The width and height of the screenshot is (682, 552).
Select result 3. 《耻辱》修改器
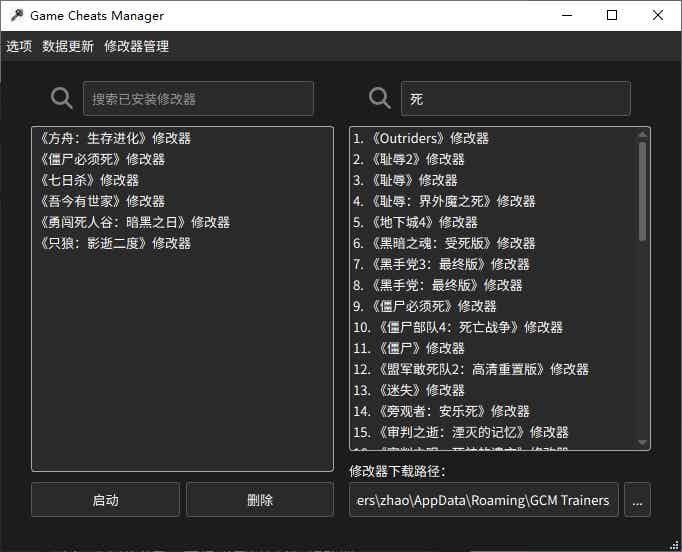pos(494,180)
